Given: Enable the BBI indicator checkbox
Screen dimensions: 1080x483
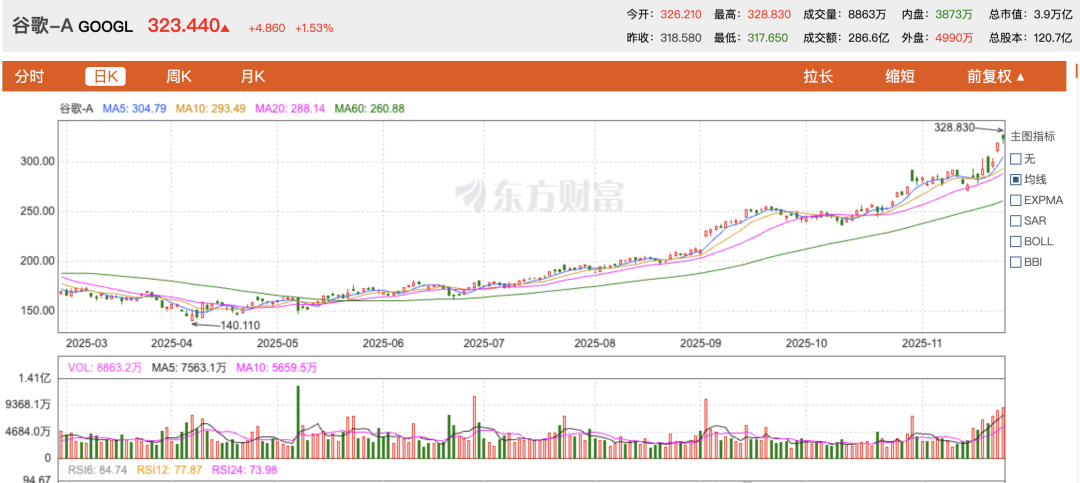Looking at the screenshot, I should [1015, 262].
